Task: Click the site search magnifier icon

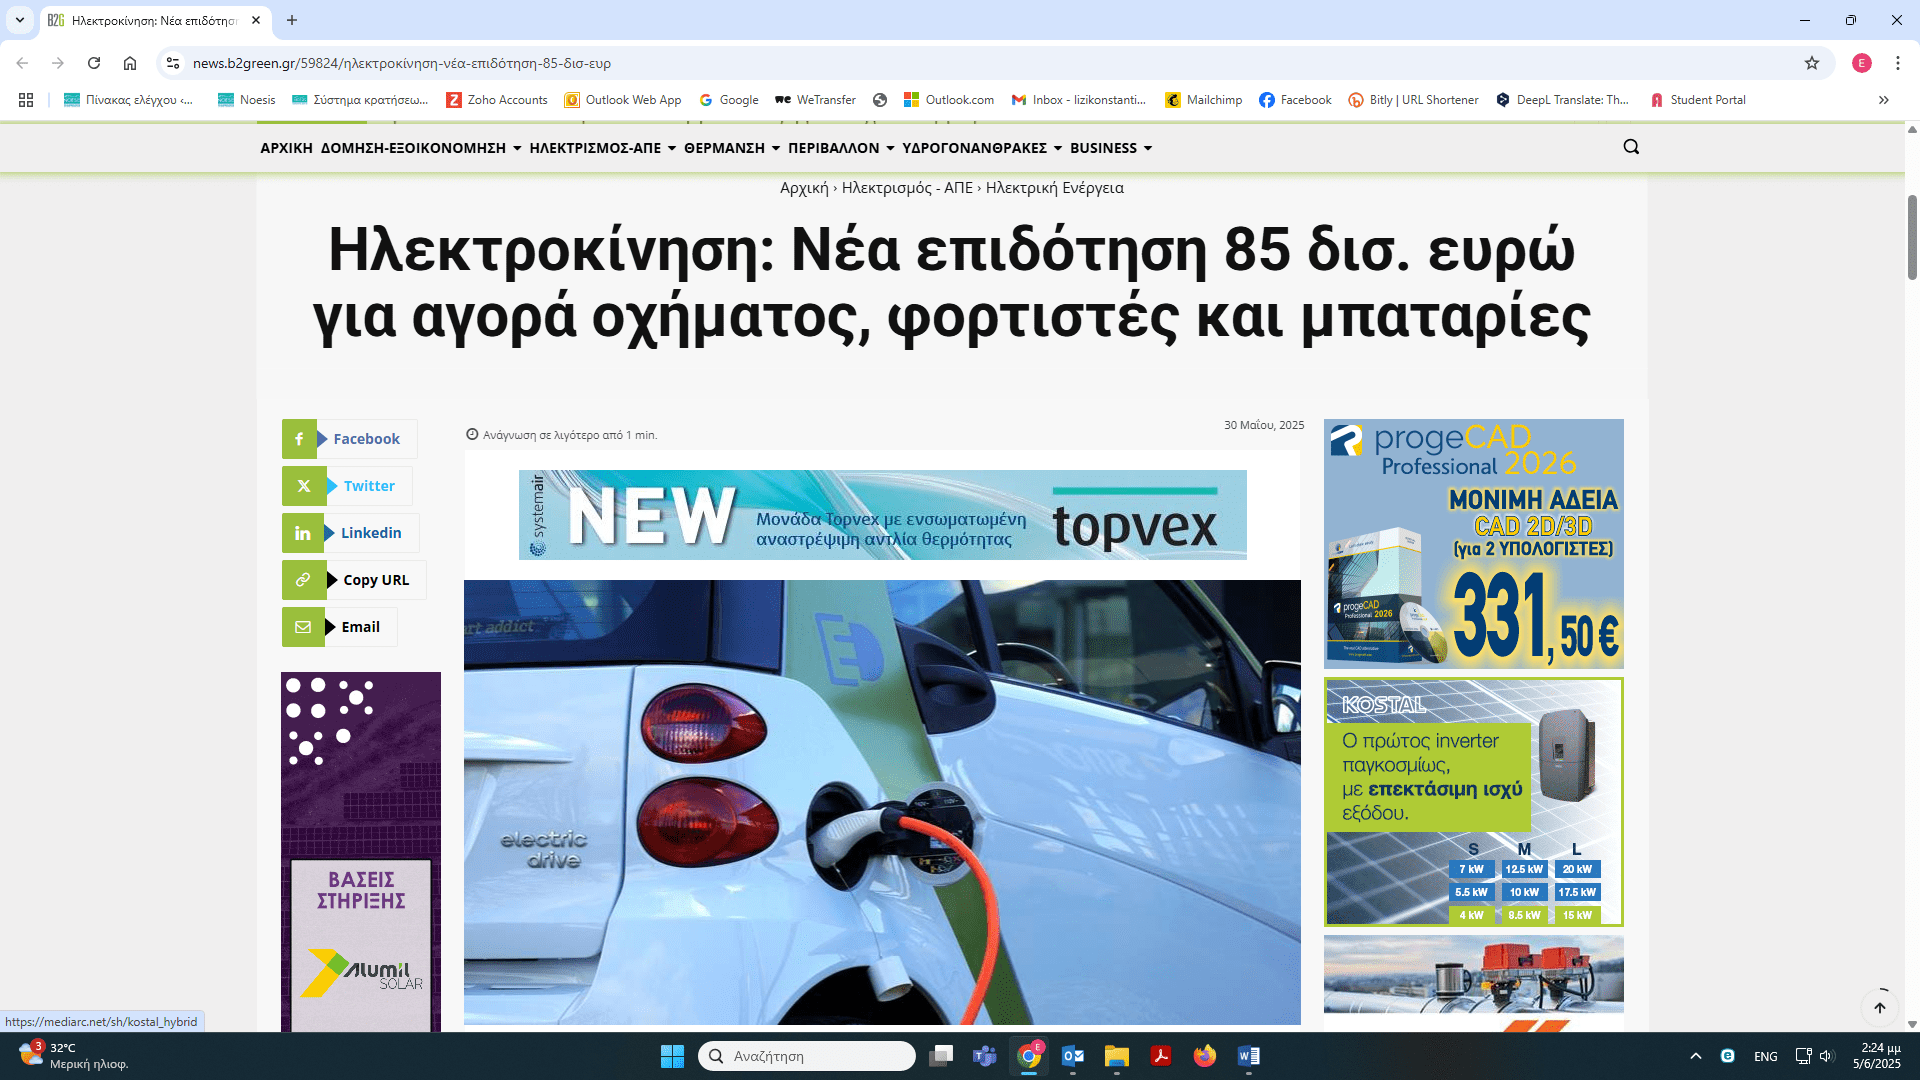Action: (x=1631, y=147)
